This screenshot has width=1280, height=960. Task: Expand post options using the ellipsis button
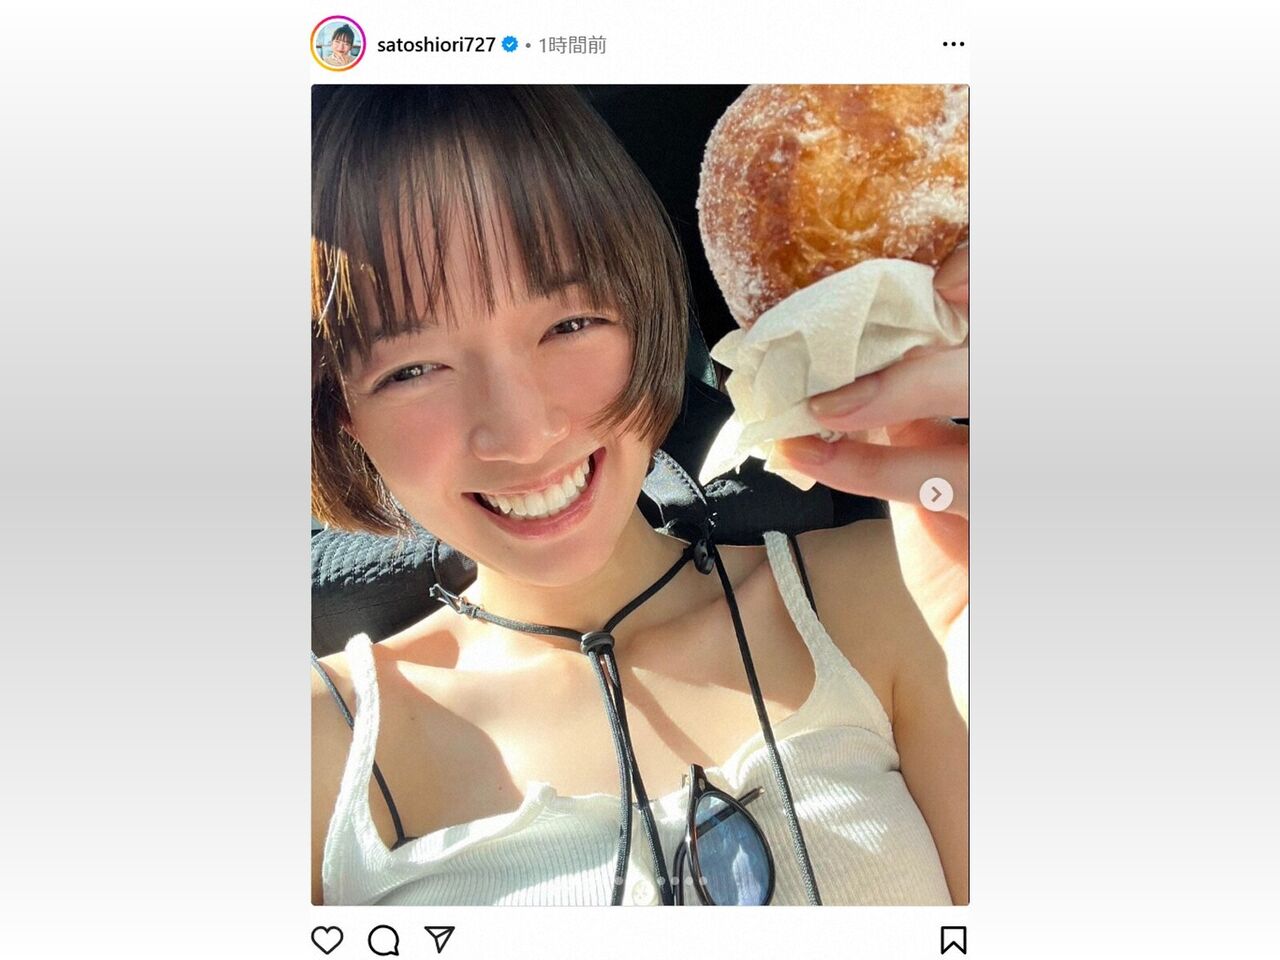(953, 44)
